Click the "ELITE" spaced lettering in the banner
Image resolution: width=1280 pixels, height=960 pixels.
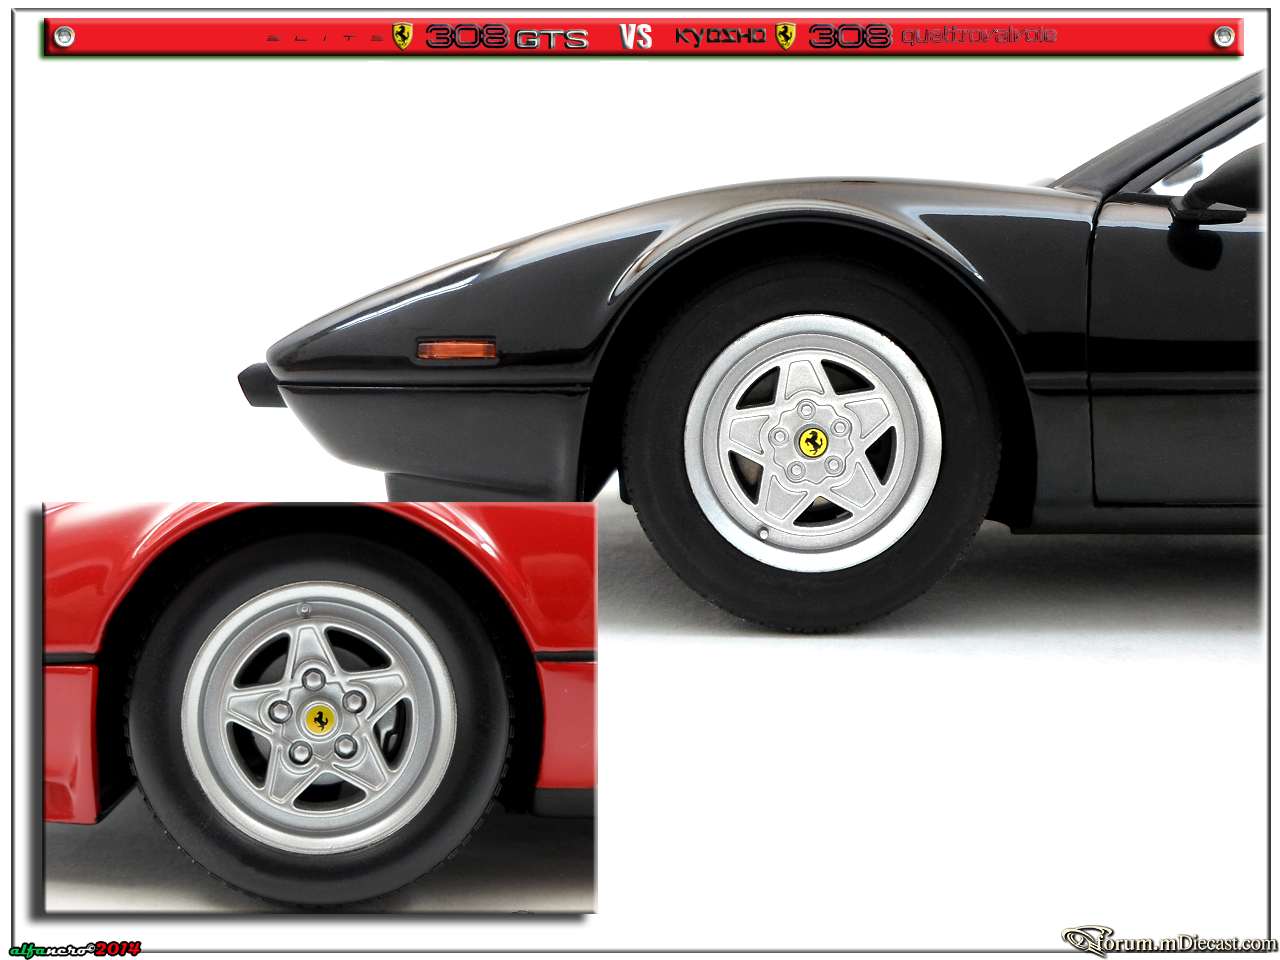[x=325, y=38]
